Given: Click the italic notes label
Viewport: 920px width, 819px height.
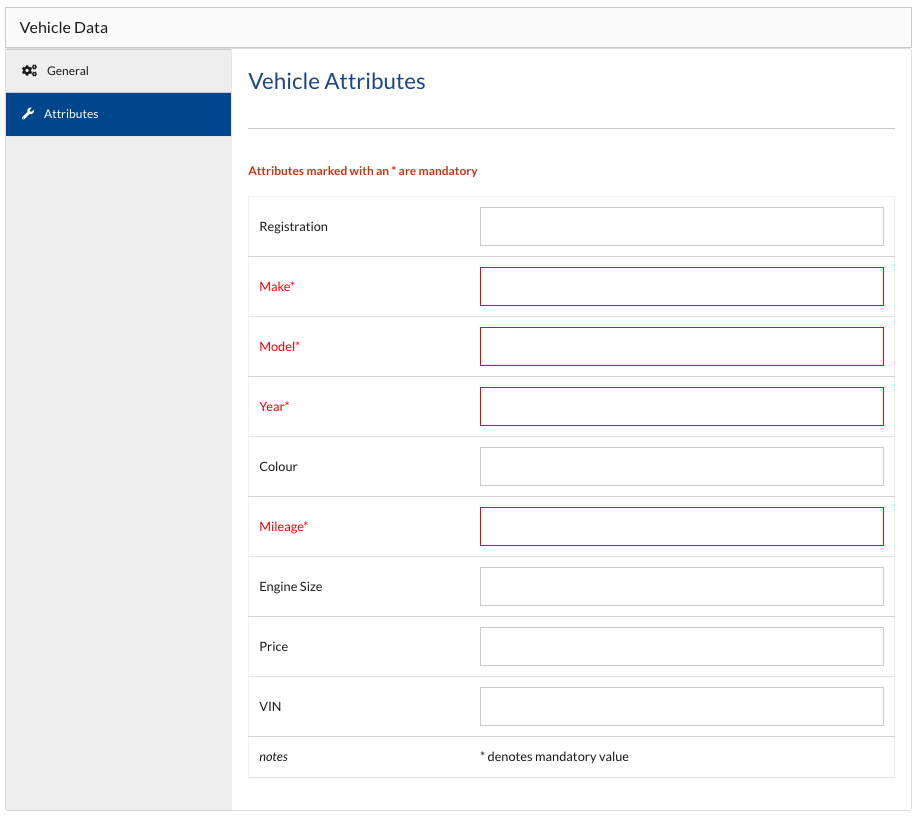Looking at the screenshot, I should tap(273, 757).
